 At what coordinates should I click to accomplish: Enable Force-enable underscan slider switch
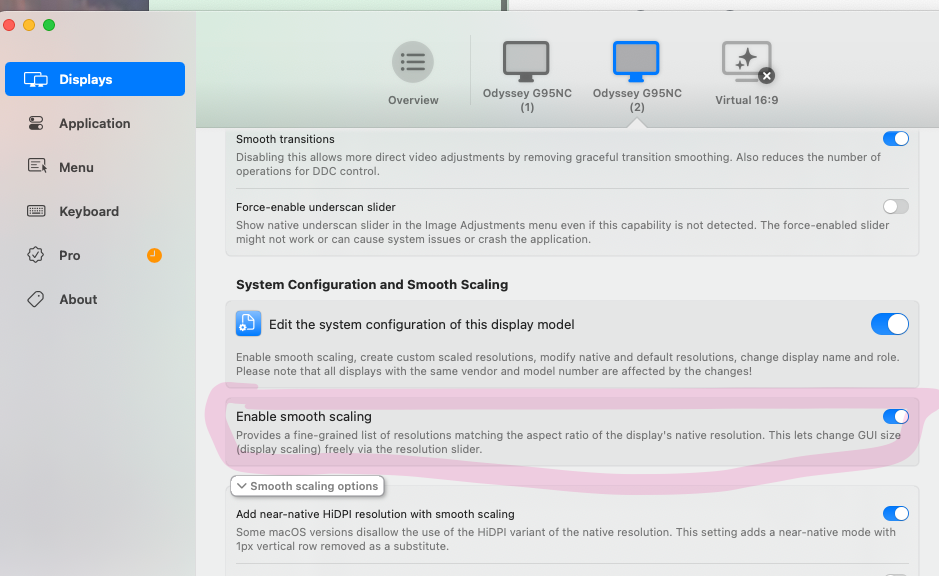(x=895, y=207)
